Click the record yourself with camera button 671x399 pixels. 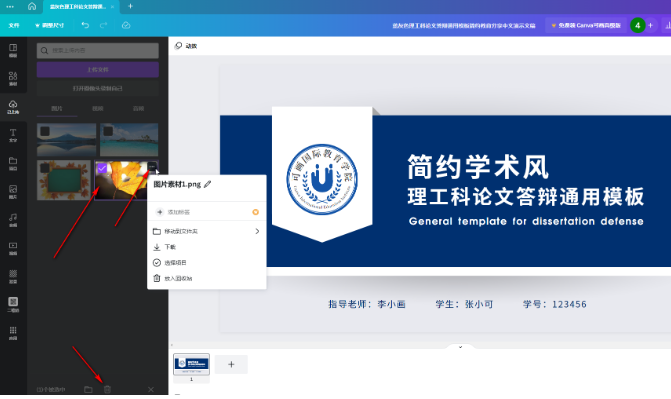point(98,88)
